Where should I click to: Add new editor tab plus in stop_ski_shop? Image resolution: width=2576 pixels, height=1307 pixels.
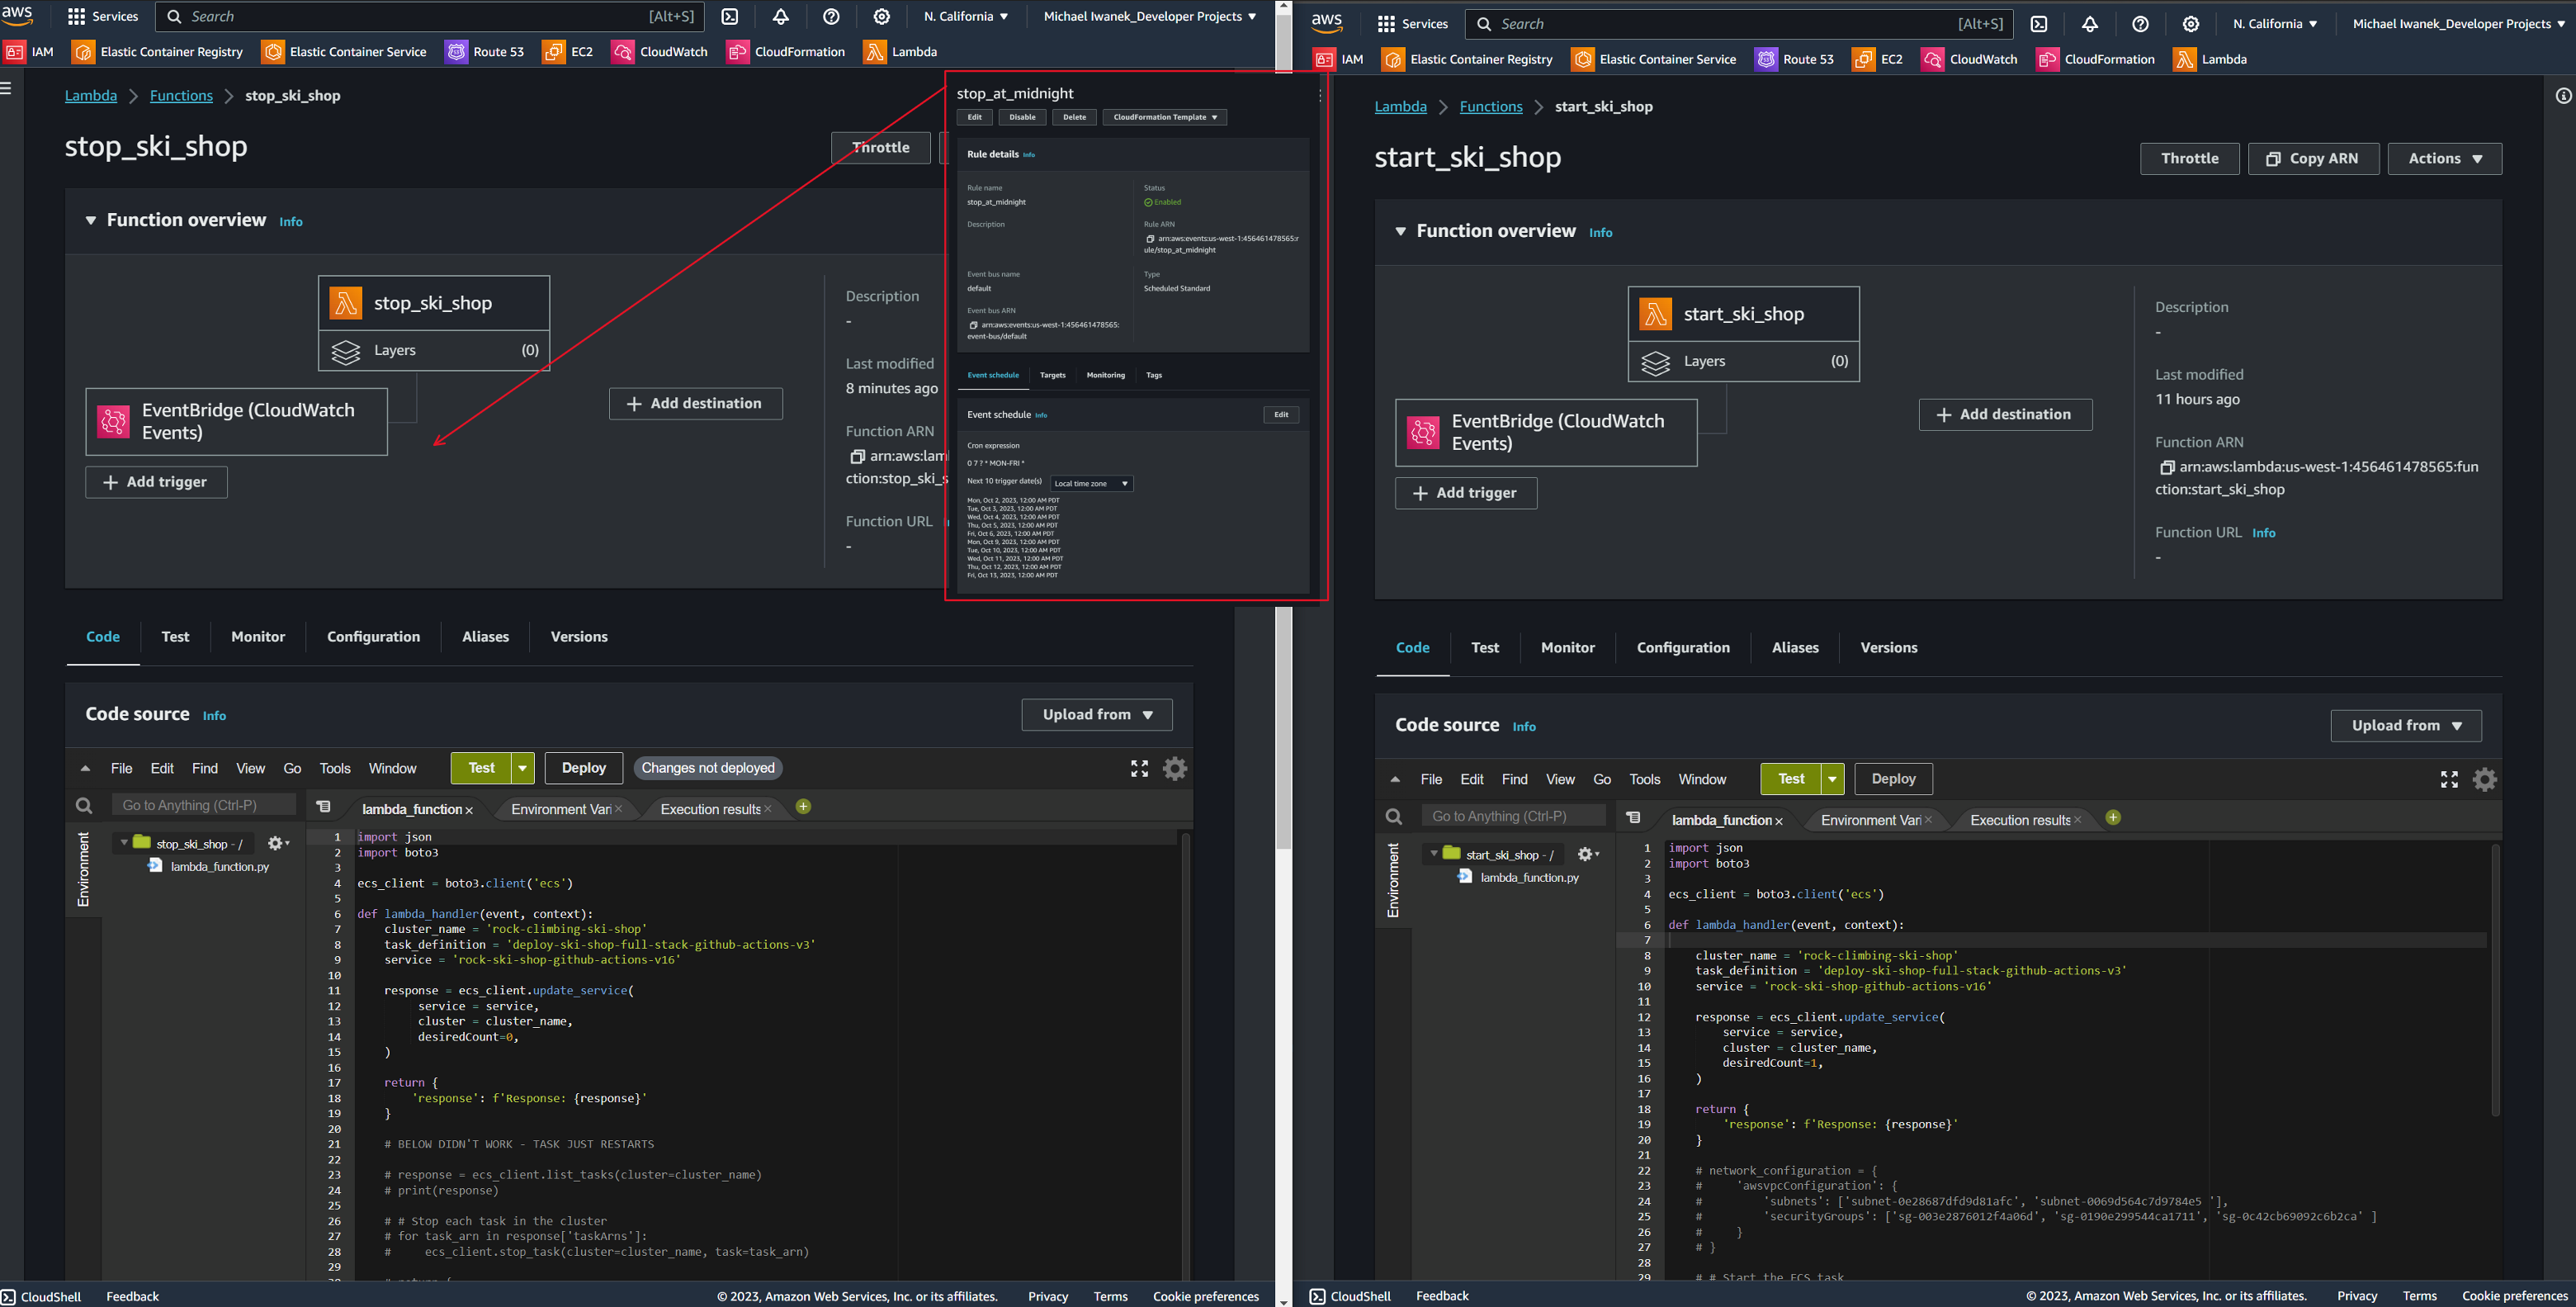point(803,806)
